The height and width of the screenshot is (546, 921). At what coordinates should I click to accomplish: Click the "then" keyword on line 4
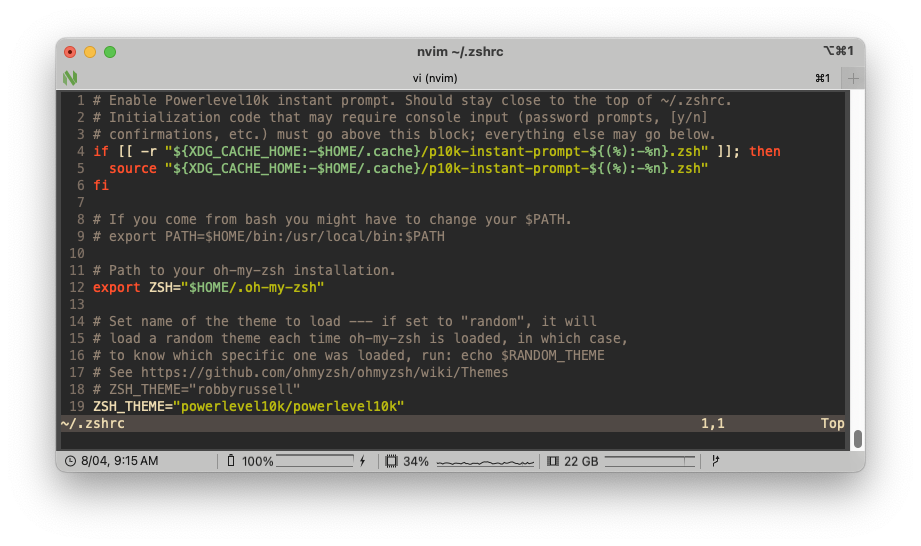[765, 151]
